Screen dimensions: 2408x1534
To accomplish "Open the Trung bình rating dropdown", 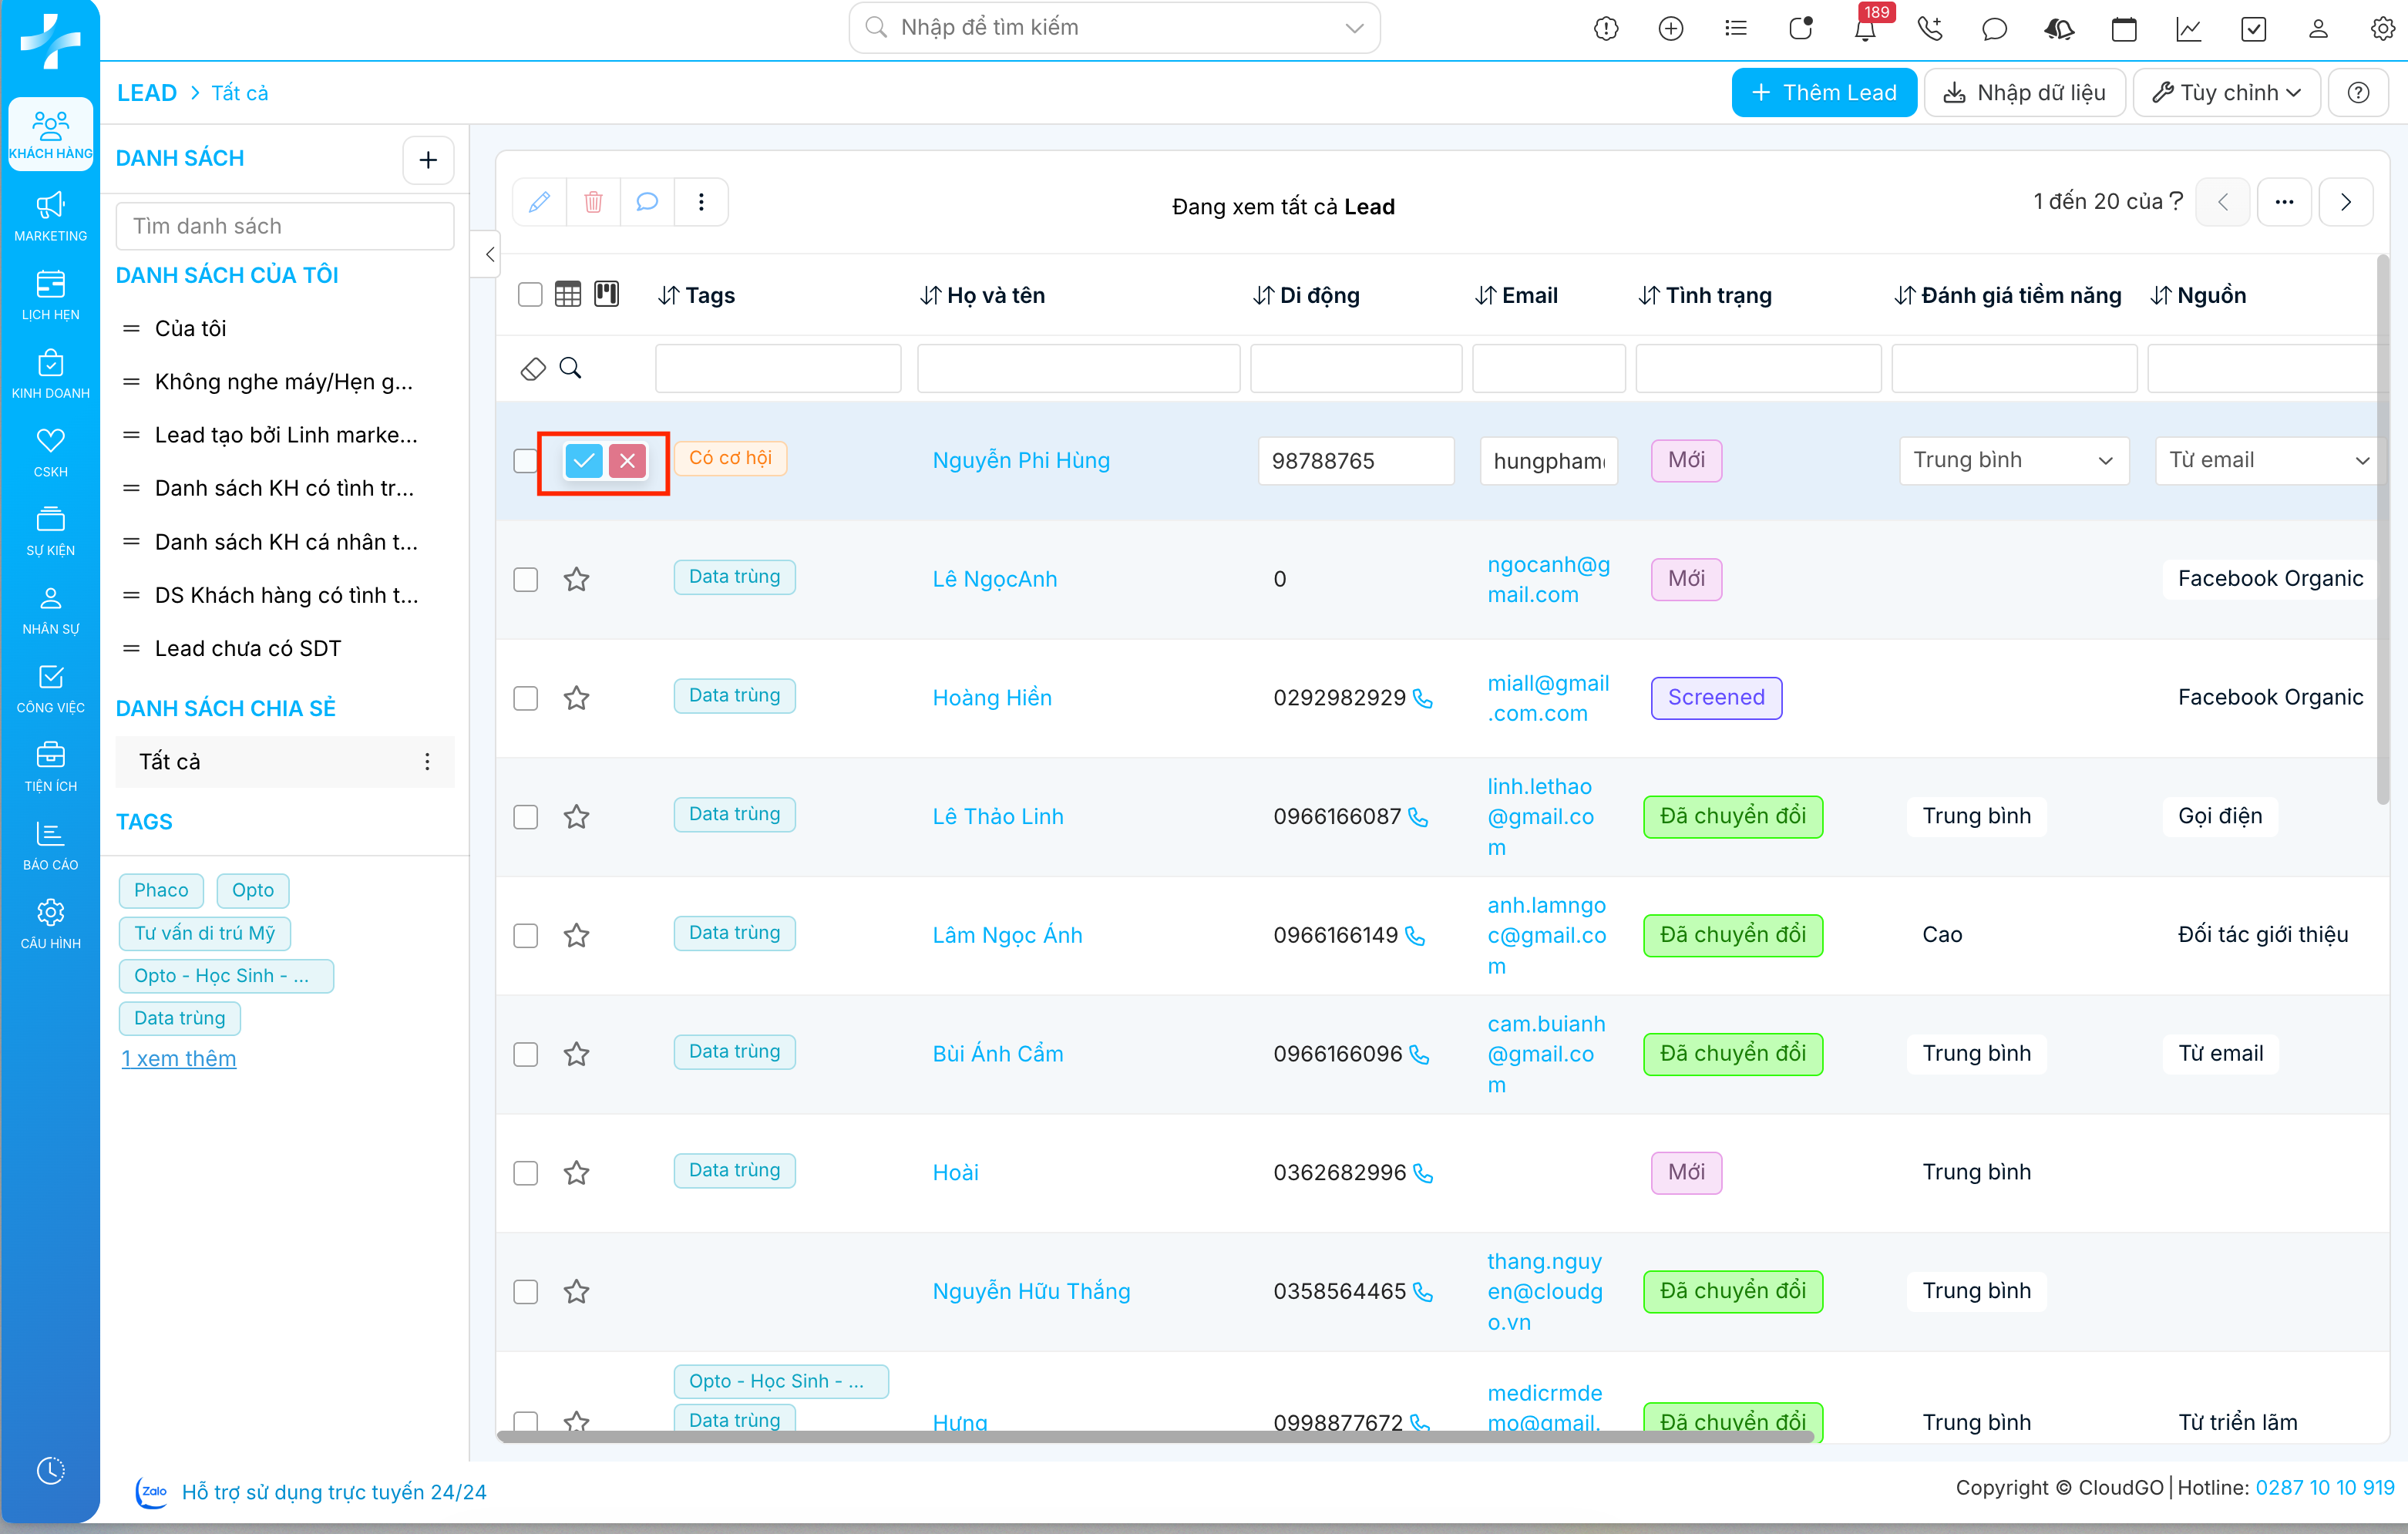I will pos(2013,460).
